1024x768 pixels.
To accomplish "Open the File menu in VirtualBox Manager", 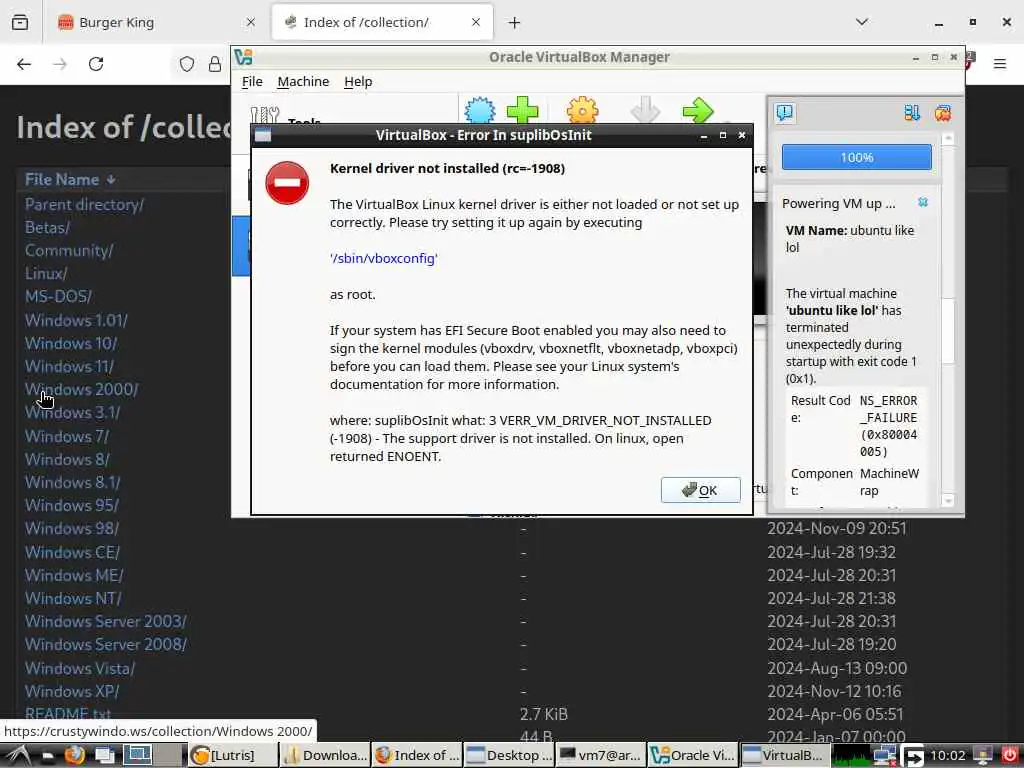I will click(x=252, y=82).
